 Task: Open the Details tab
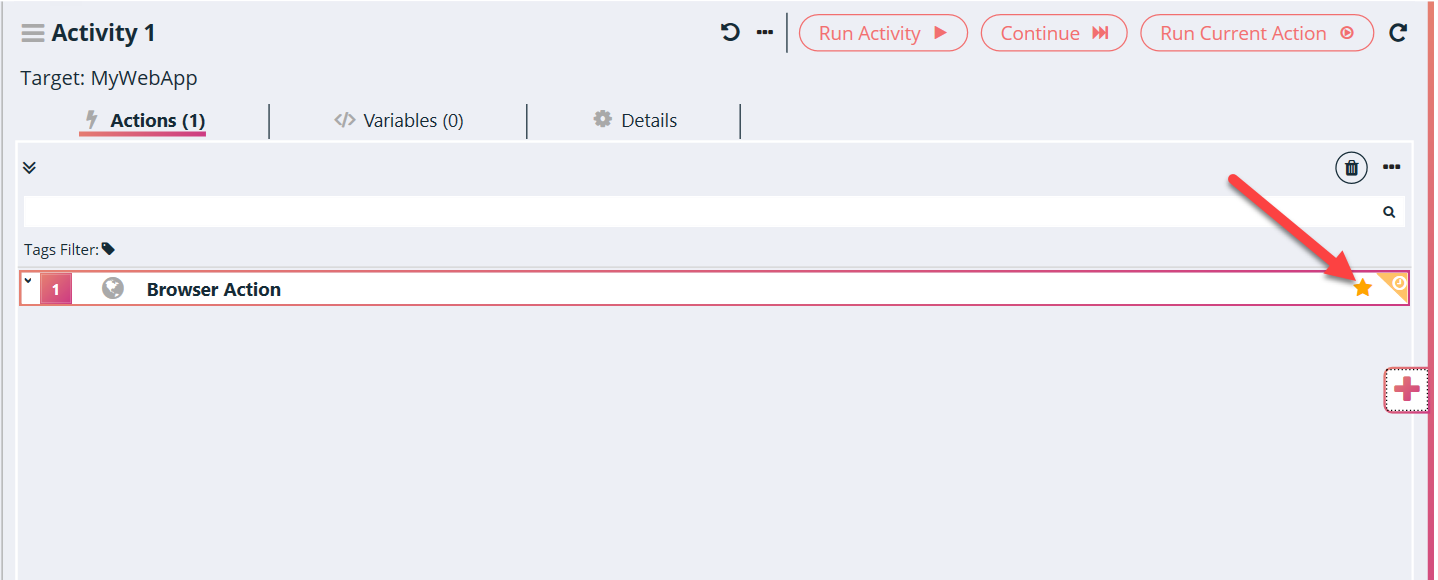tap(635, 121)
